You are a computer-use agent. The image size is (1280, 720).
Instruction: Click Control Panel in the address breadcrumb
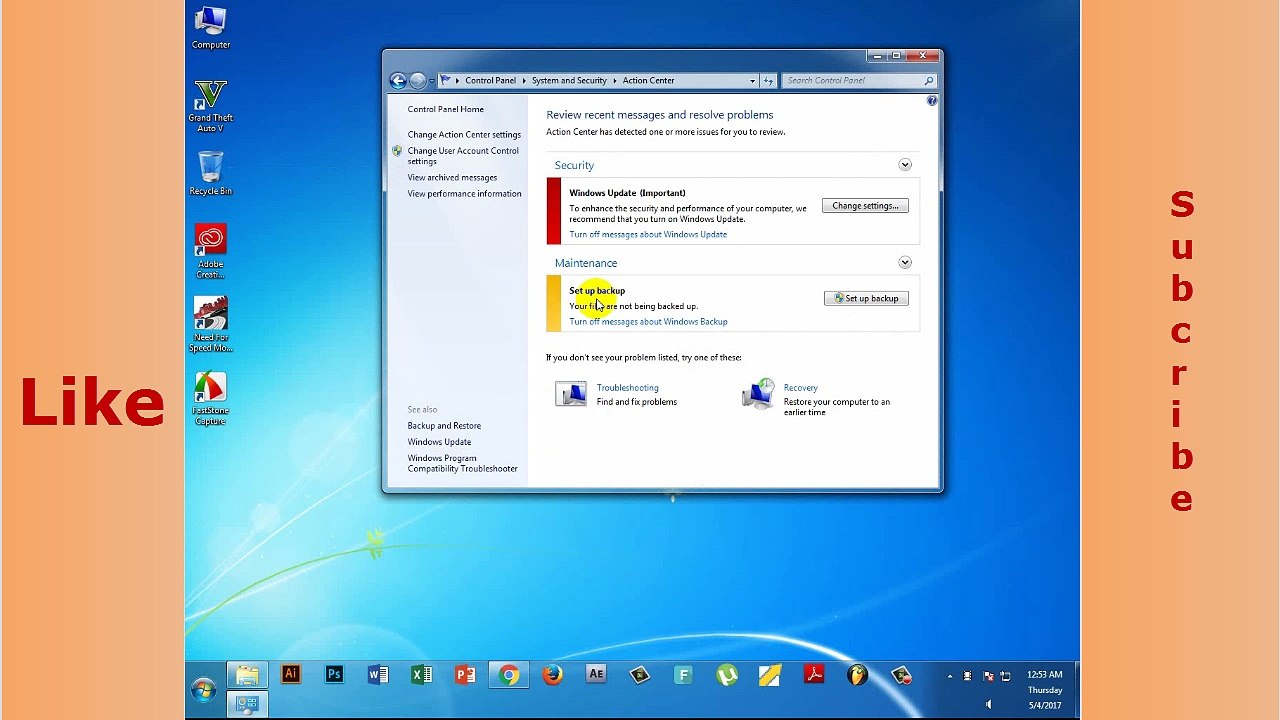coord(490,81)
